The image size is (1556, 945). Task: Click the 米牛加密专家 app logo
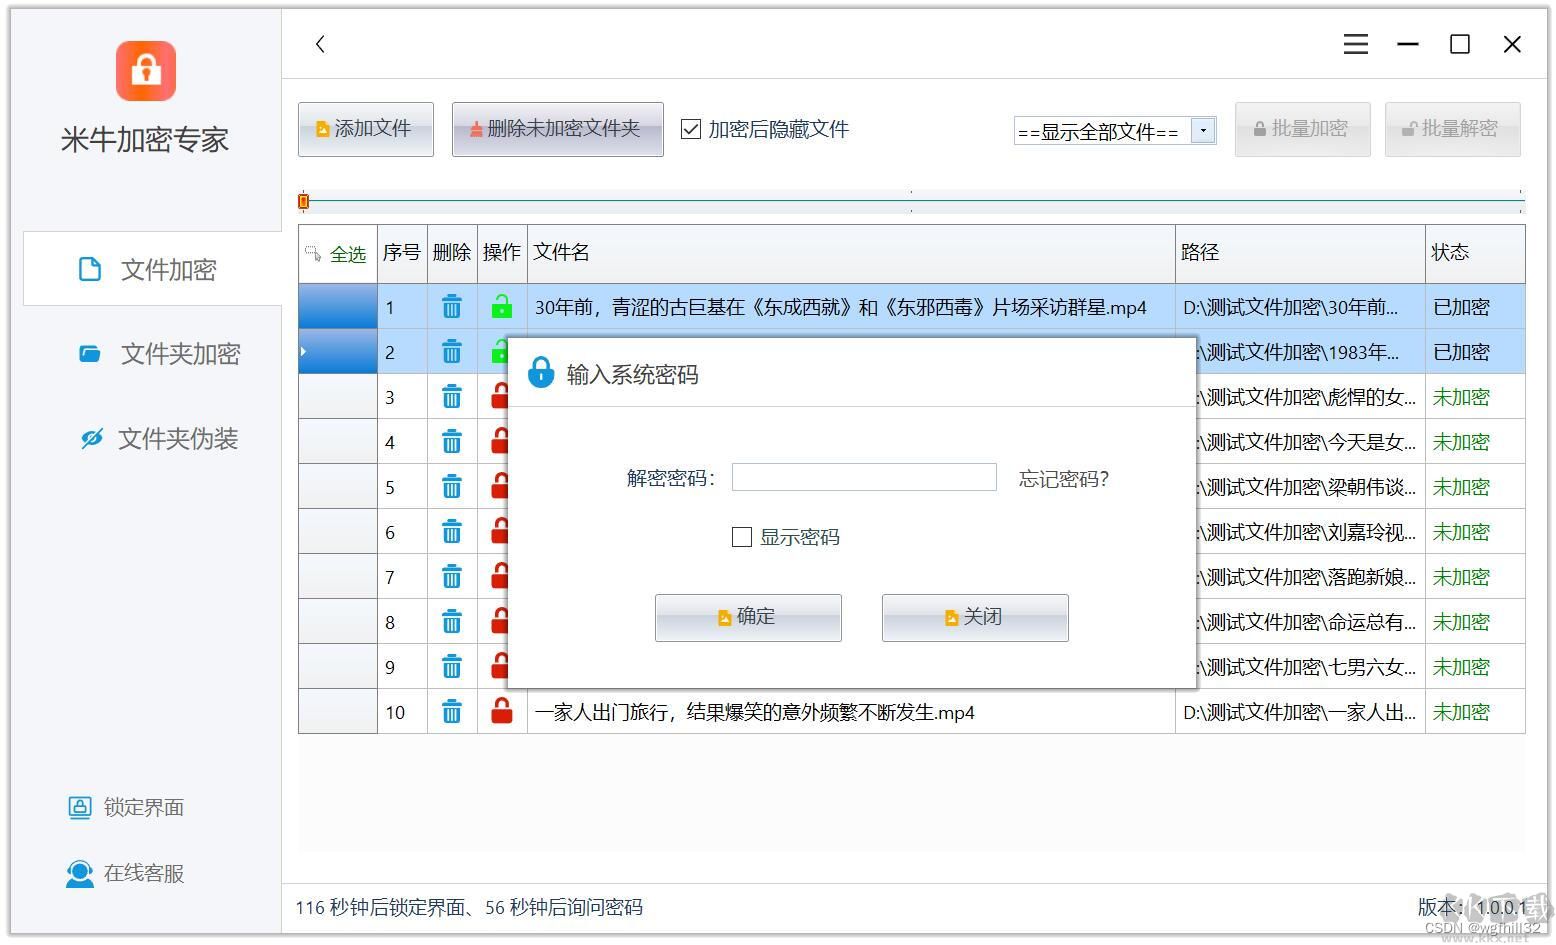tap(145, 71)
